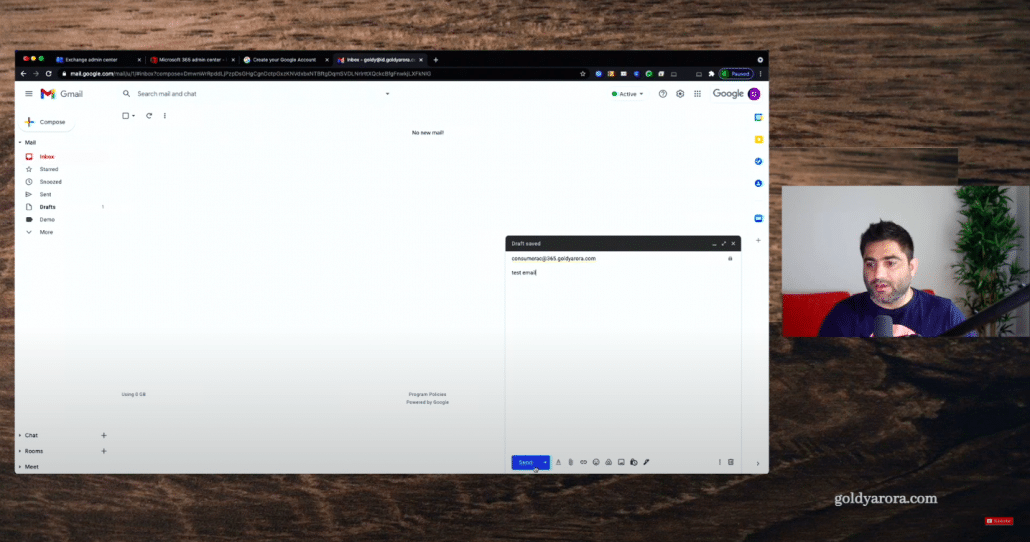
Task: Reload the page in browser
Action: [49, 74]
